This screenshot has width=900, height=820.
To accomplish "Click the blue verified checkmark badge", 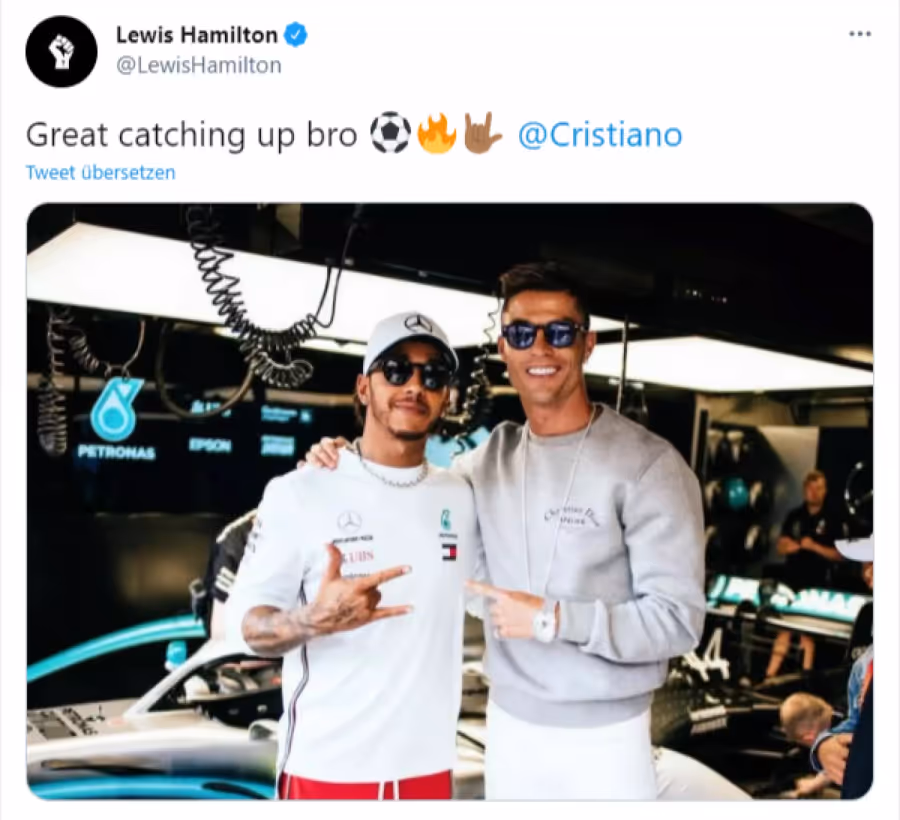I will coord(296,35).
